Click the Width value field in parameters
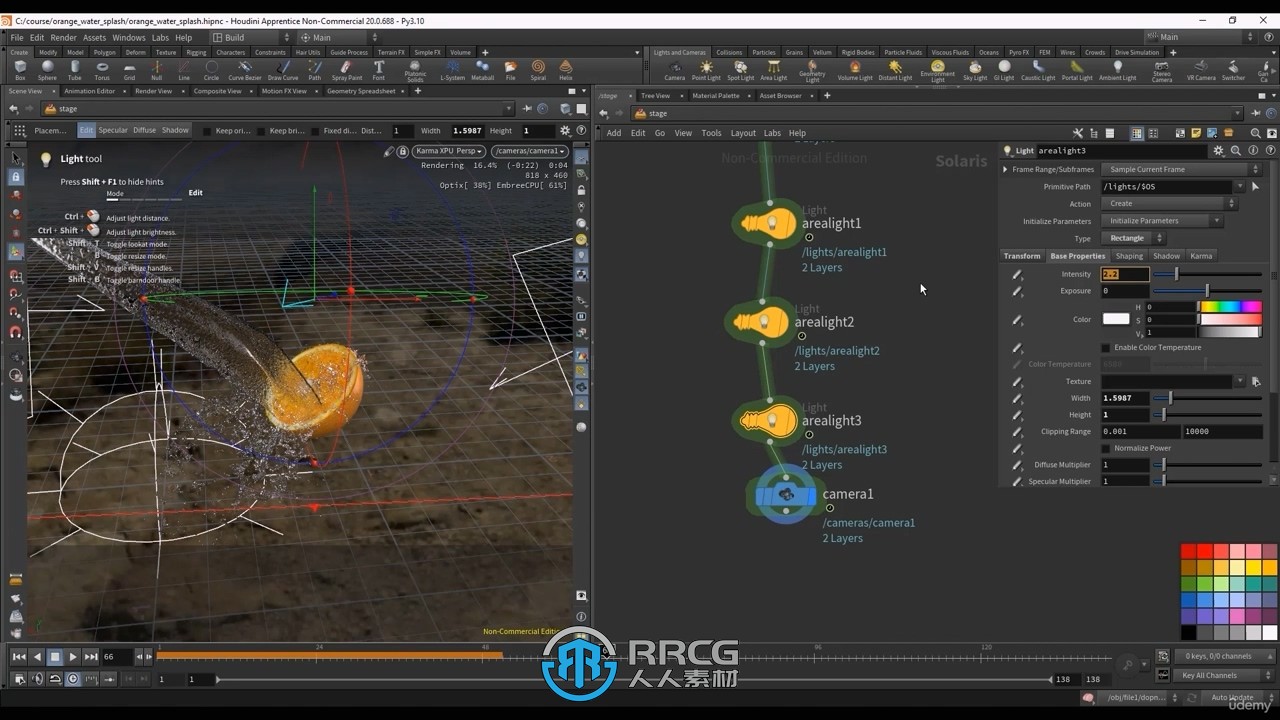 coord(1125,398)
